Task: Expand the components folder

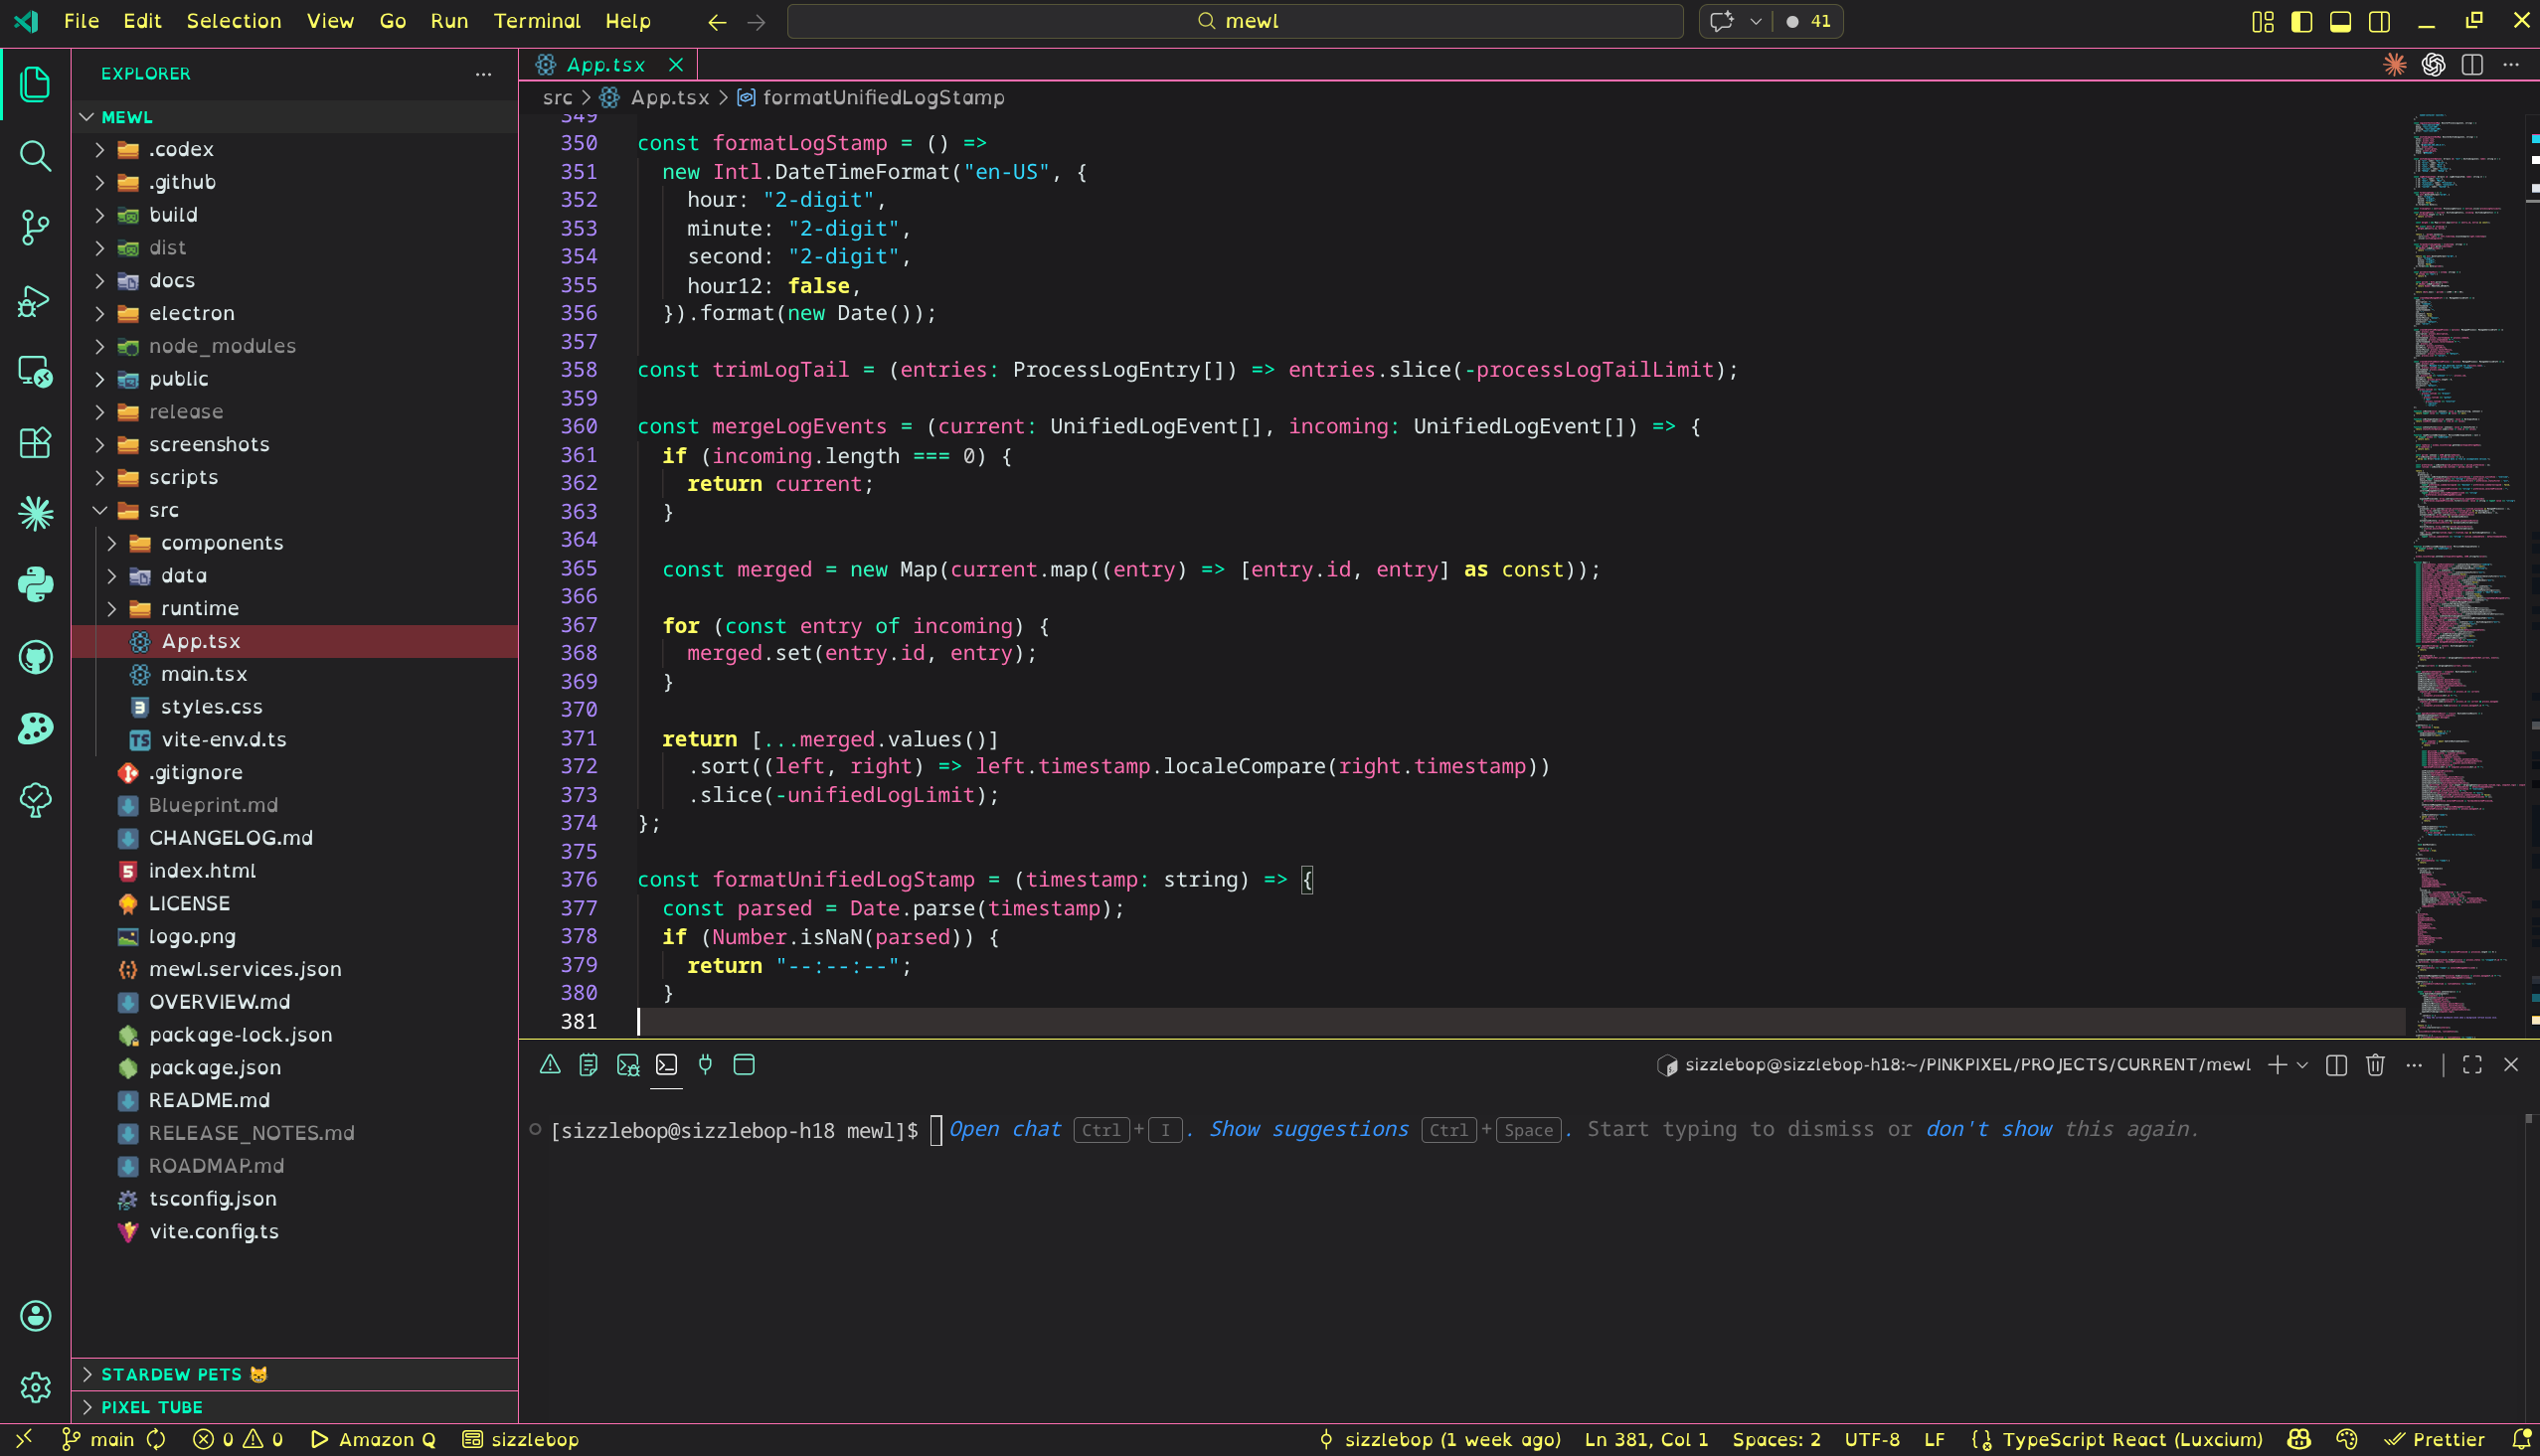Action: pos(221,543)
